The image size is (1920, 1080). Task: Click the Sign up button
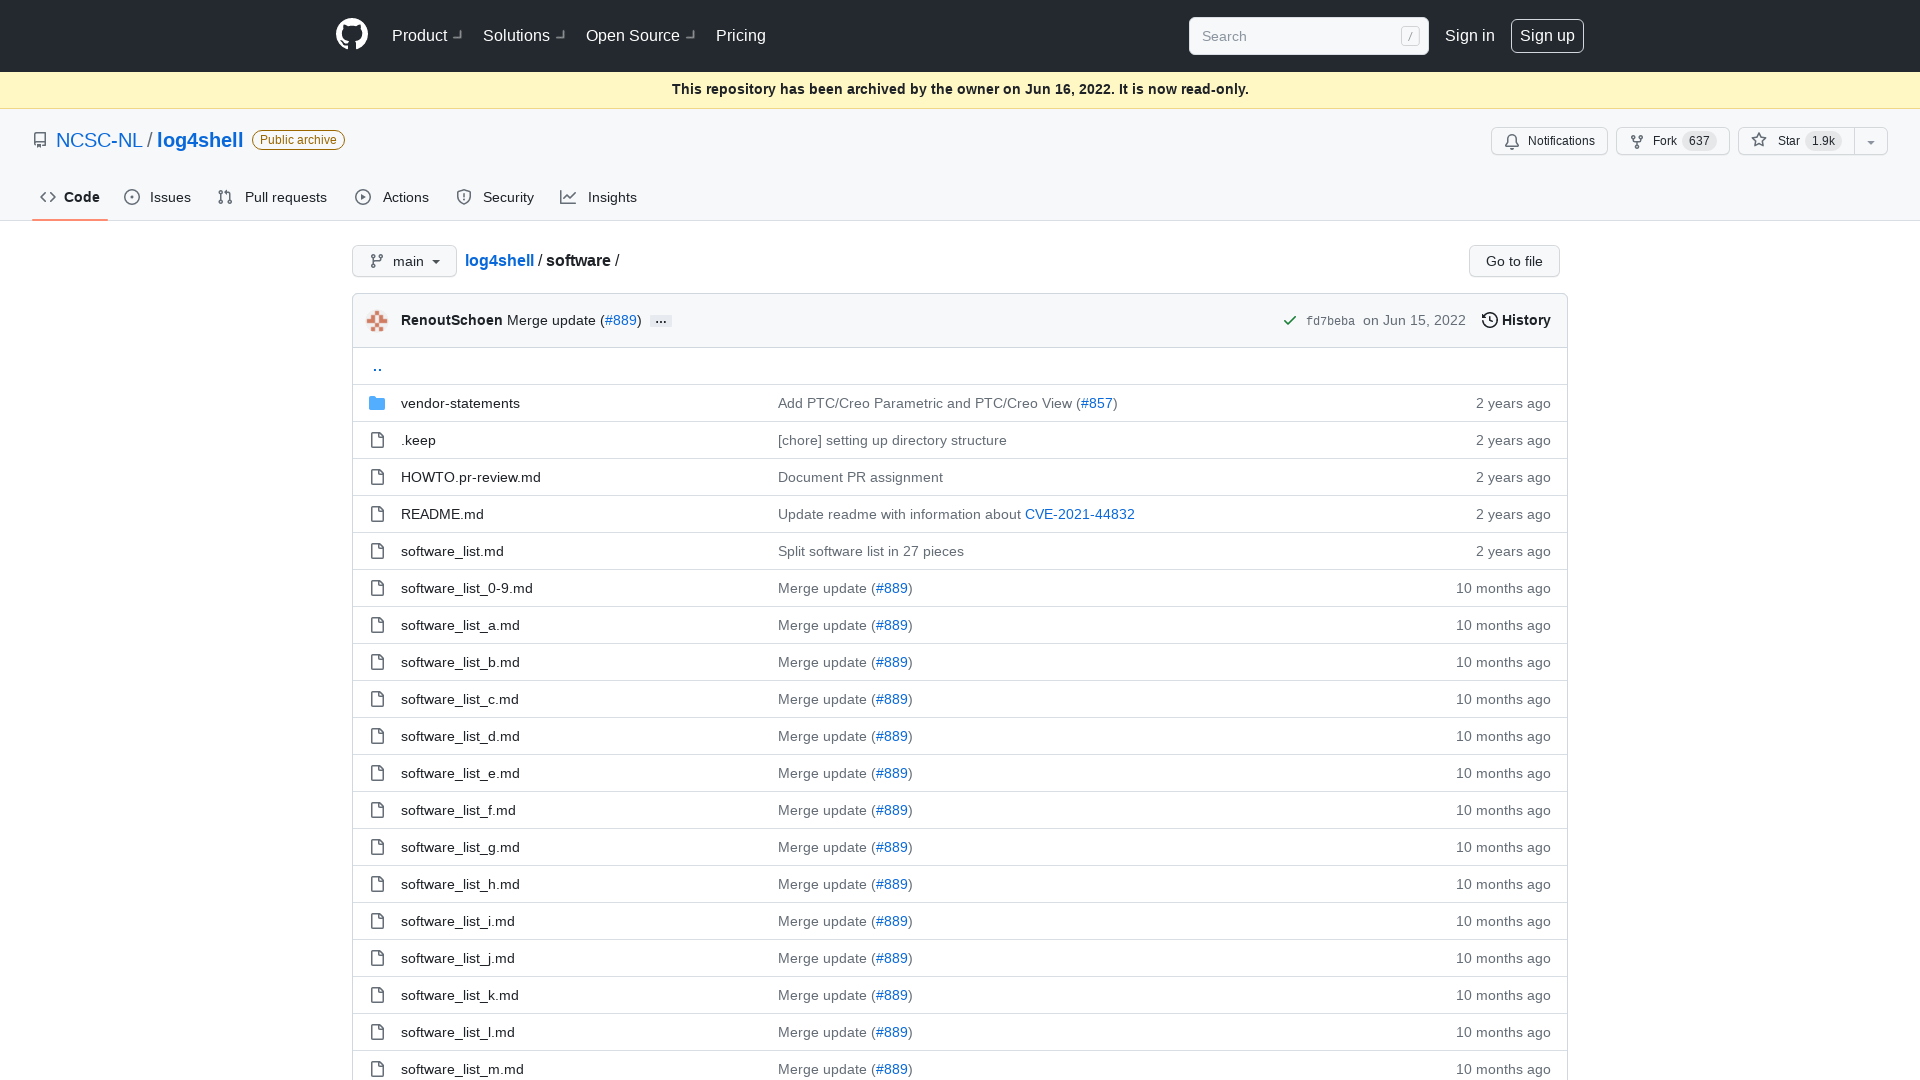[1547, 36]
